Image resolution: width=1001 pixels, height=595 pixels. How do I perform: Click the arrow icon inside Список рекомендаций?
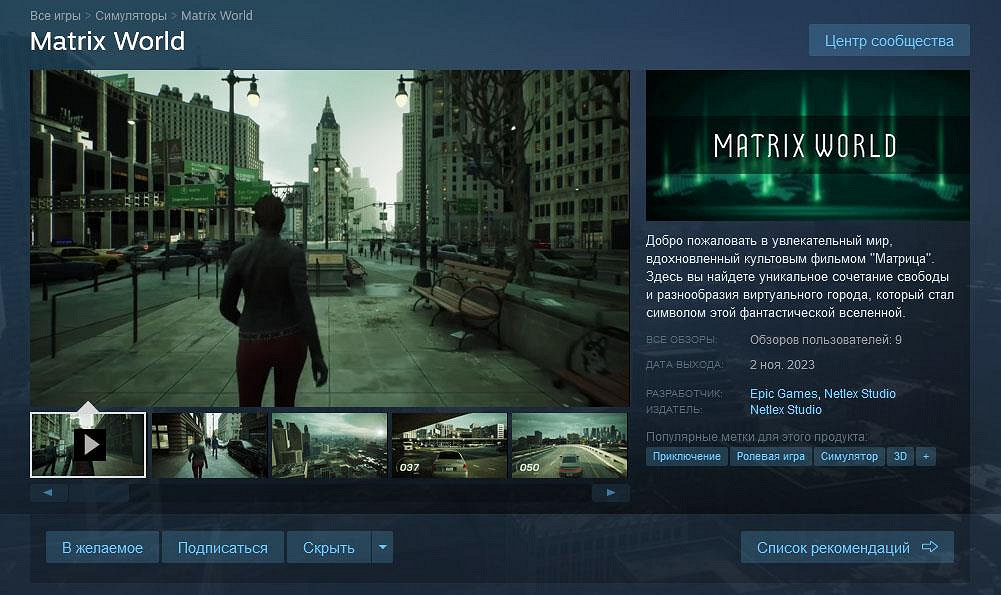[931, 546]
